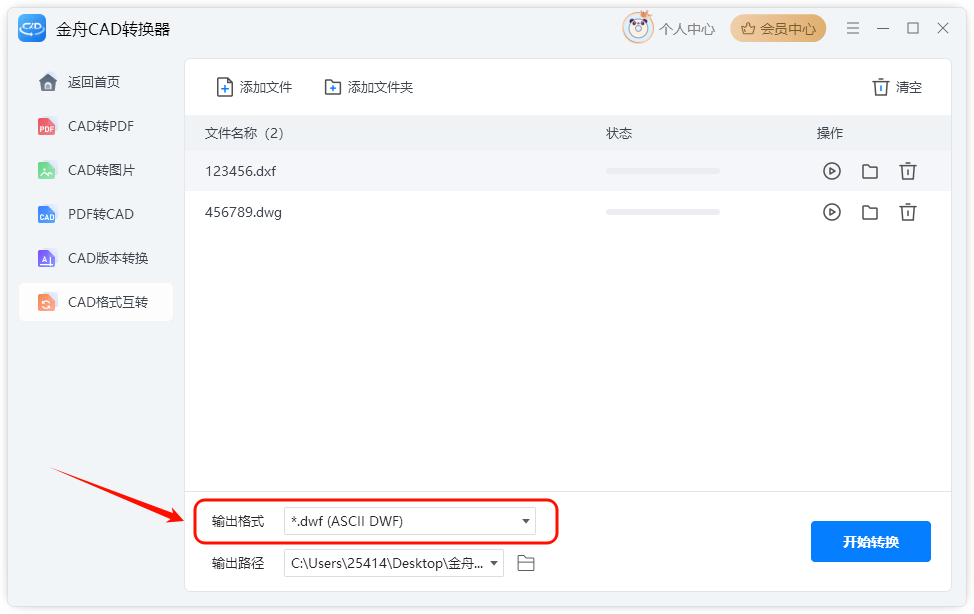The image size is (974, 614).
Task: Delete 456789.dwg from the list
Action: pos(908,213)
